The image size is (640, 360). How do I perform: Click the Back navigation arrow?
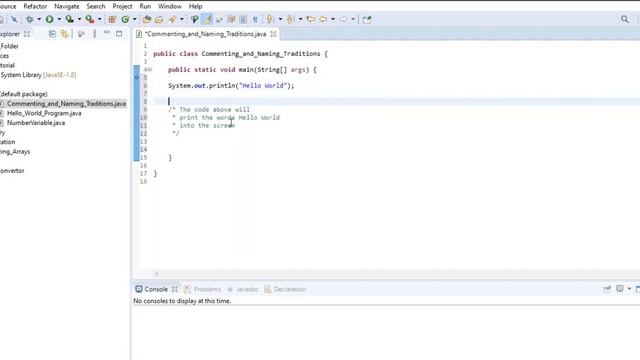coord(323,19)
